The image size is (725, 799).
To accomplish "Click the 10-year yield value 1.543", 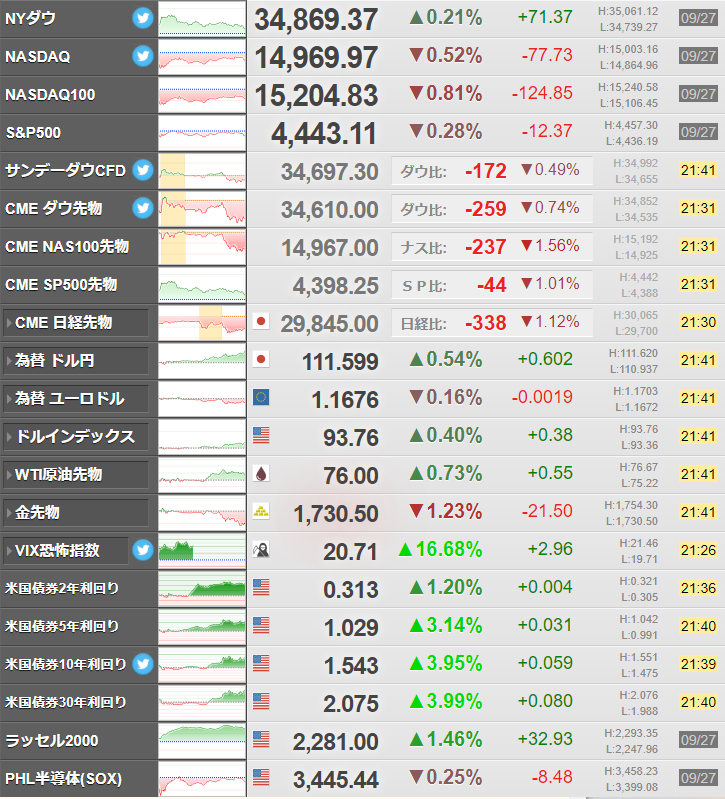I will pos(351,665).
